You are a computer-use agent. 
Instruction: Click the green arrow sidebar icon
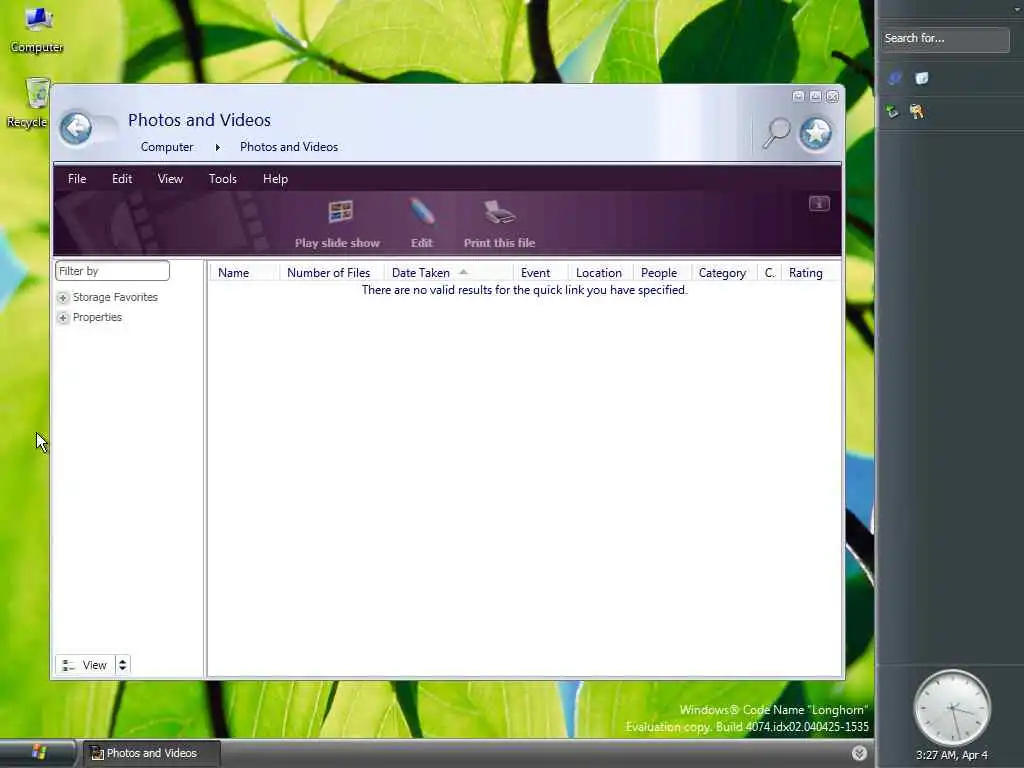tap(892, 112)
